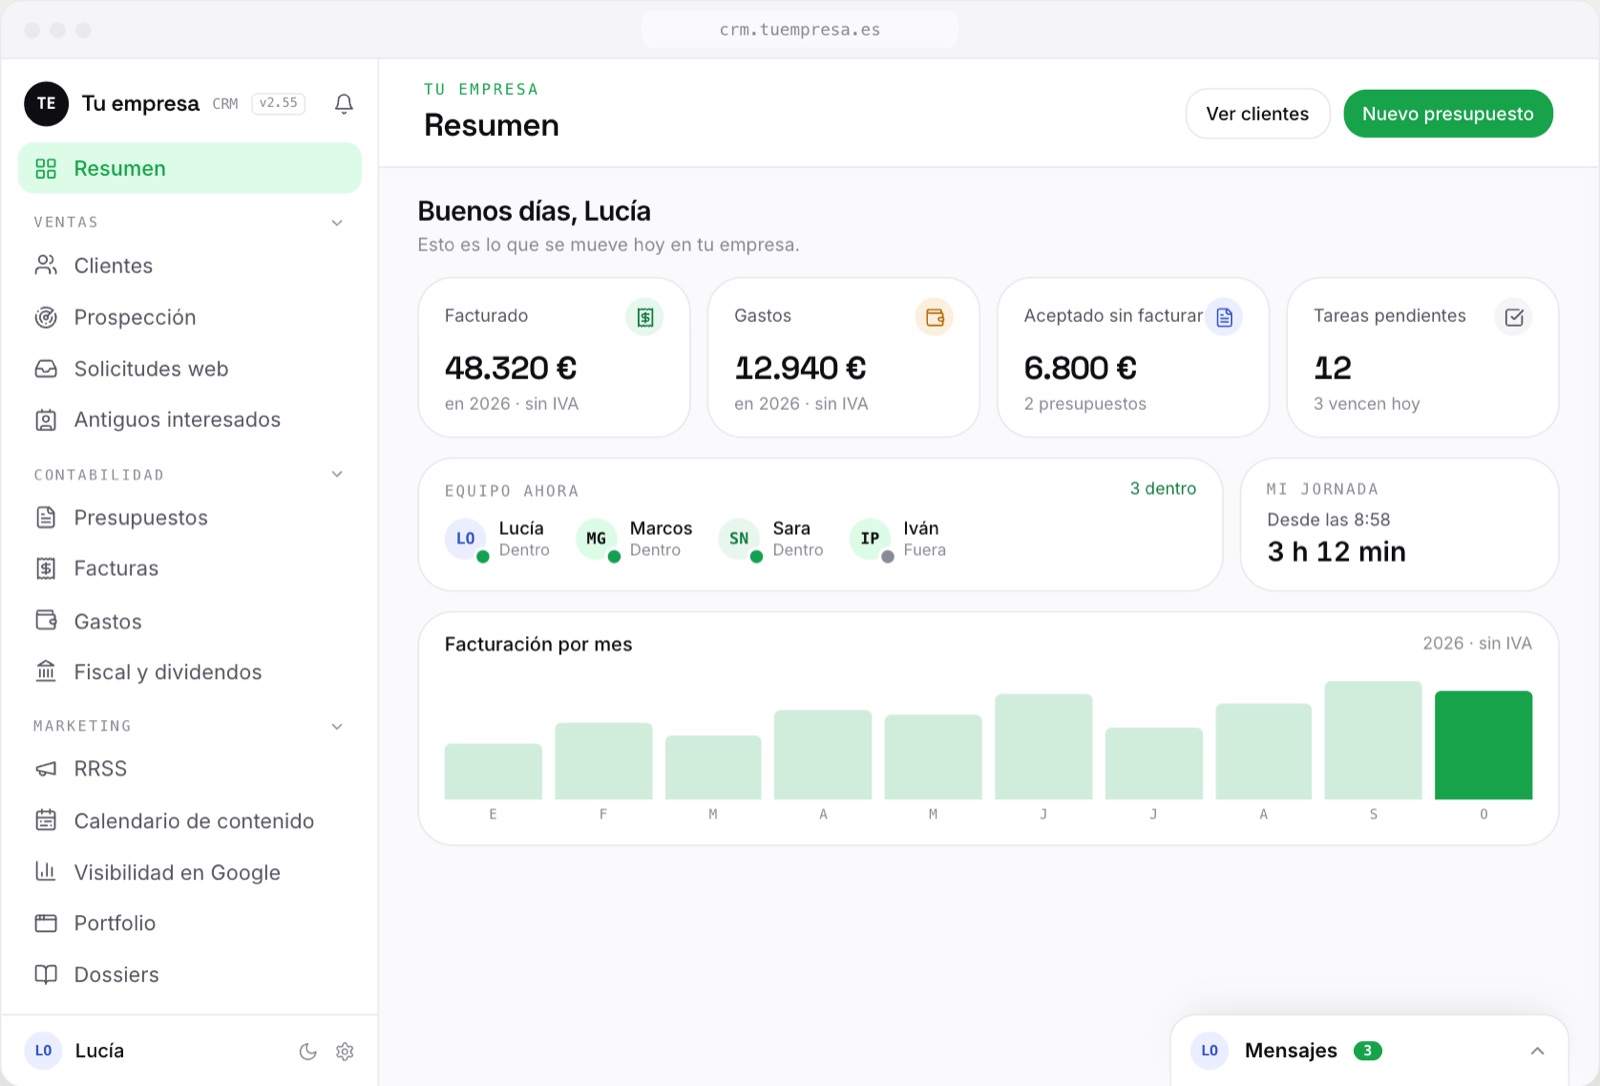Image resolution: width=1600 pixels, height=1086 pixels.
Task: Click the TE company logo avatar
Action: click(x=46, y=104)
